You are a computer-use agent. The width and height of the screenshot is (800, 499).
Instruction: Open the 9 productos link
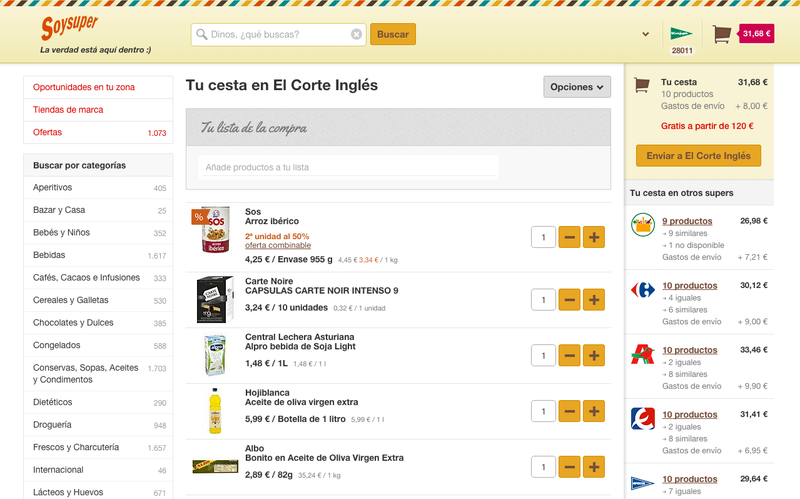click(x=687, y=221)
